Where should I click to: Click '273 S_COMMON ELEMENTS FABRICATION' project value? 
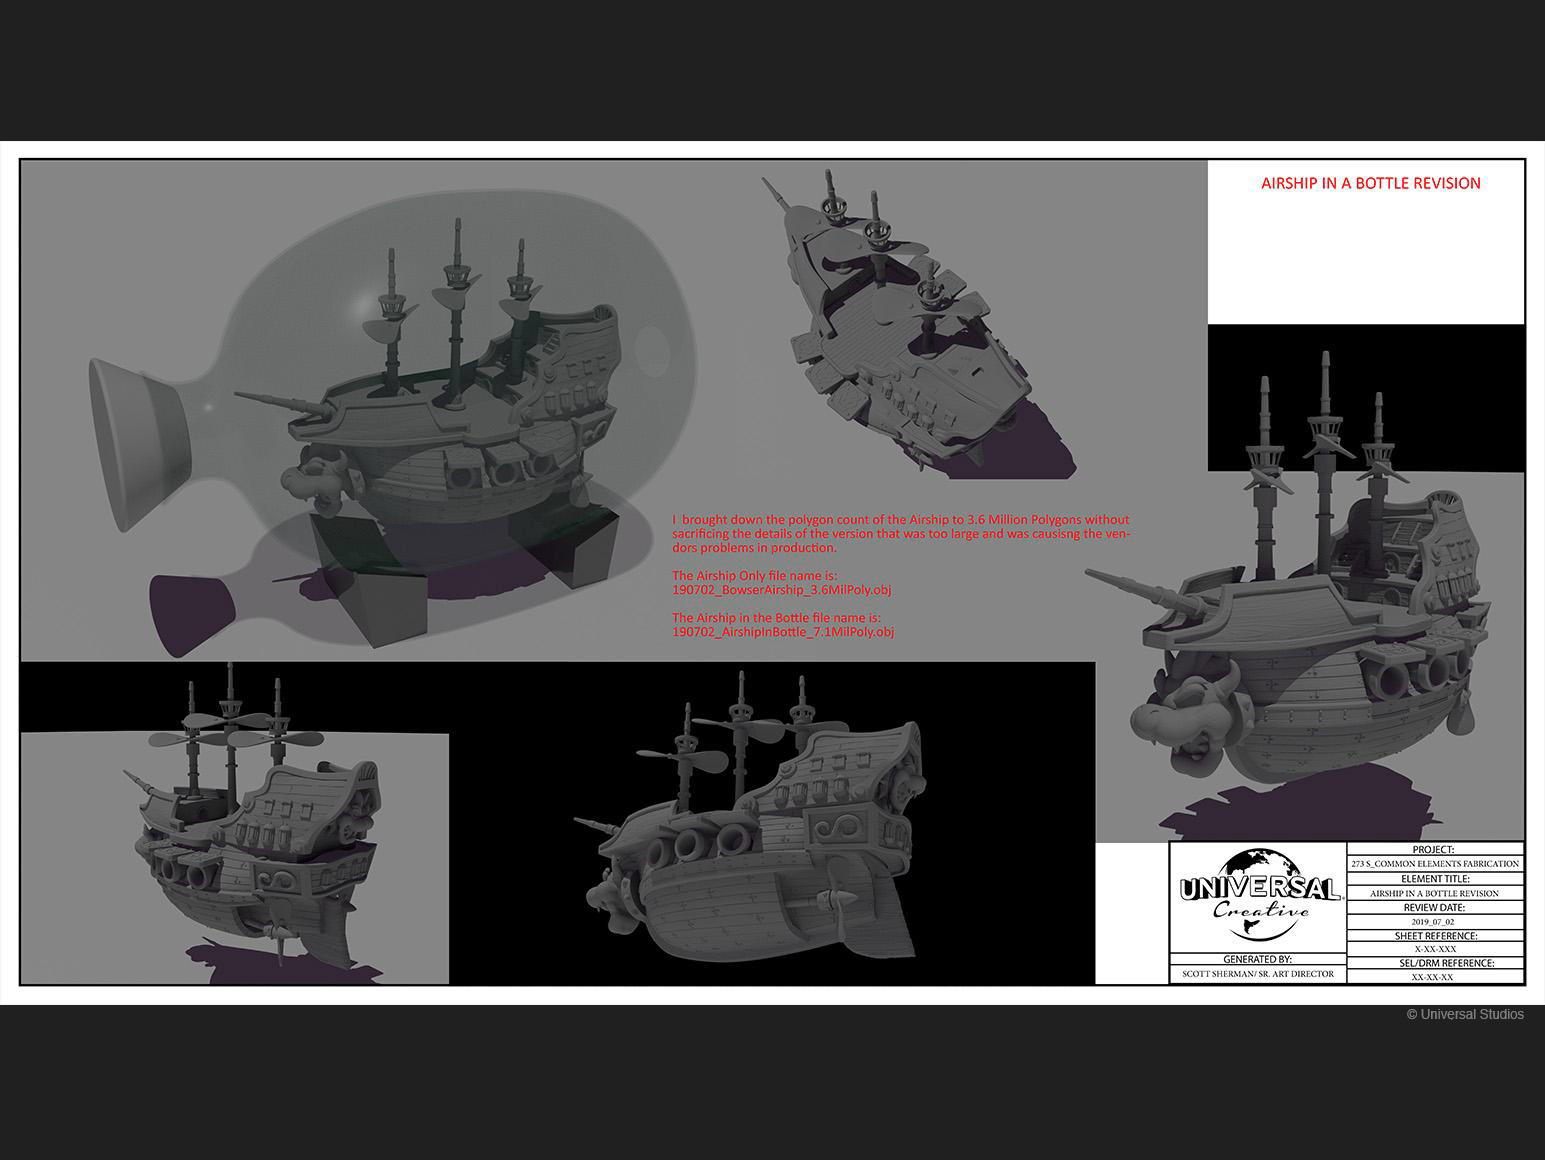[1435, 864]
